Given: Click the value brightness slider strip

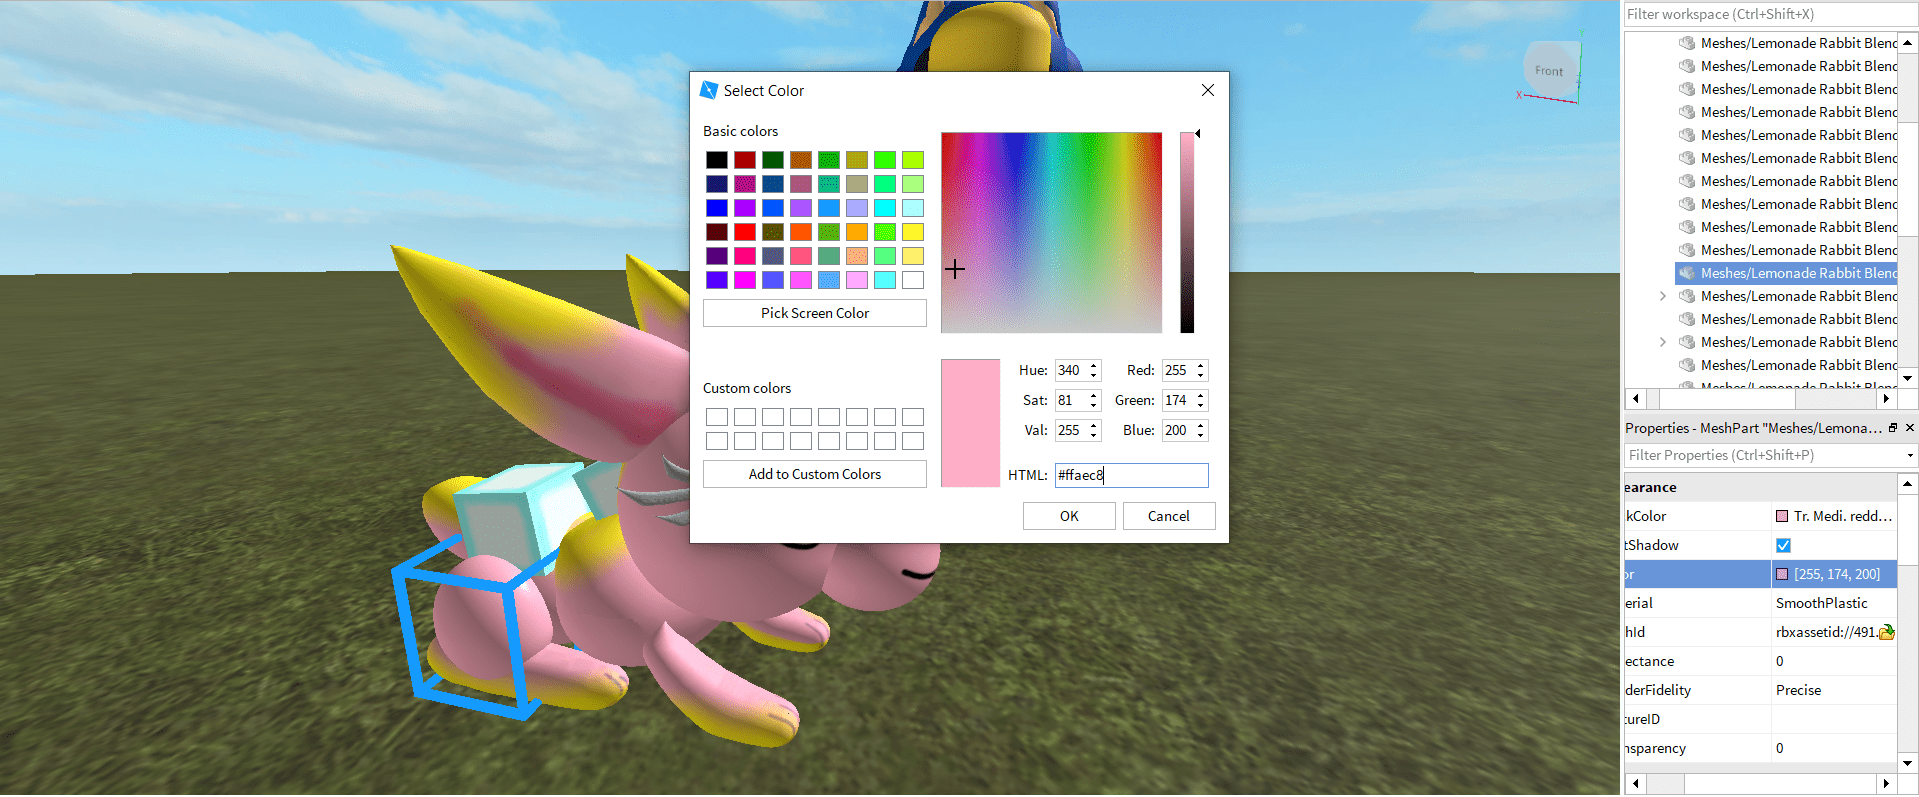Looking at the screenshot, I should click(x=1187, y=233).
